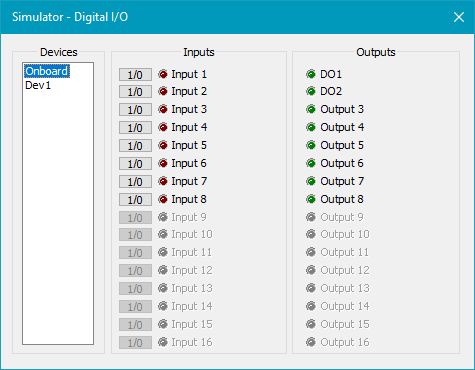Click the Input 1 label
Viewport: 475px width, 370px height.
tap(189, 74)
